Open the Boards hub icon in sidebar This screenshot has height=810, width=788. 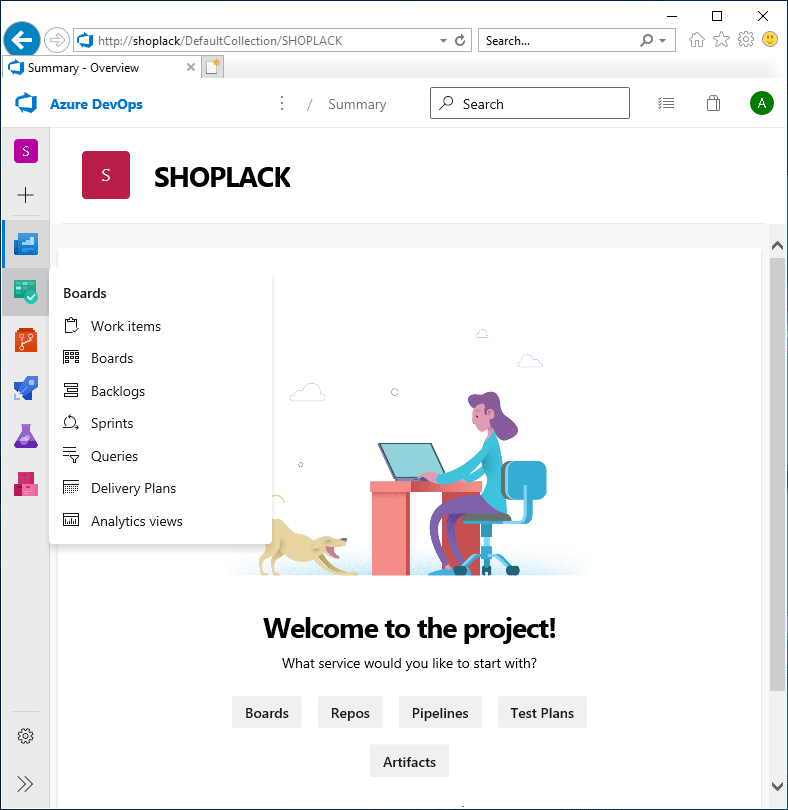click(26, 292)
